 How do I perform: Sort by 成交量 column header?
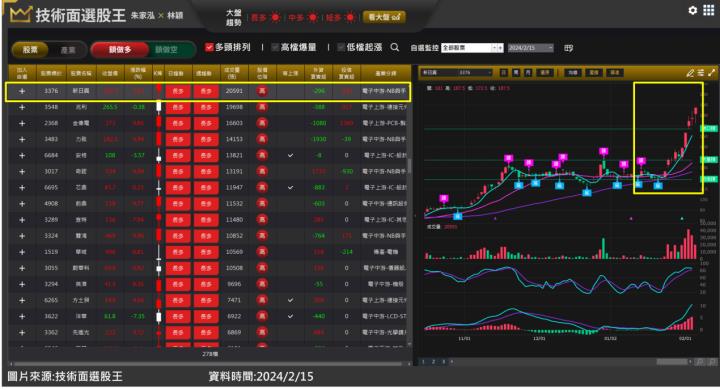click(x=232, y=73)
